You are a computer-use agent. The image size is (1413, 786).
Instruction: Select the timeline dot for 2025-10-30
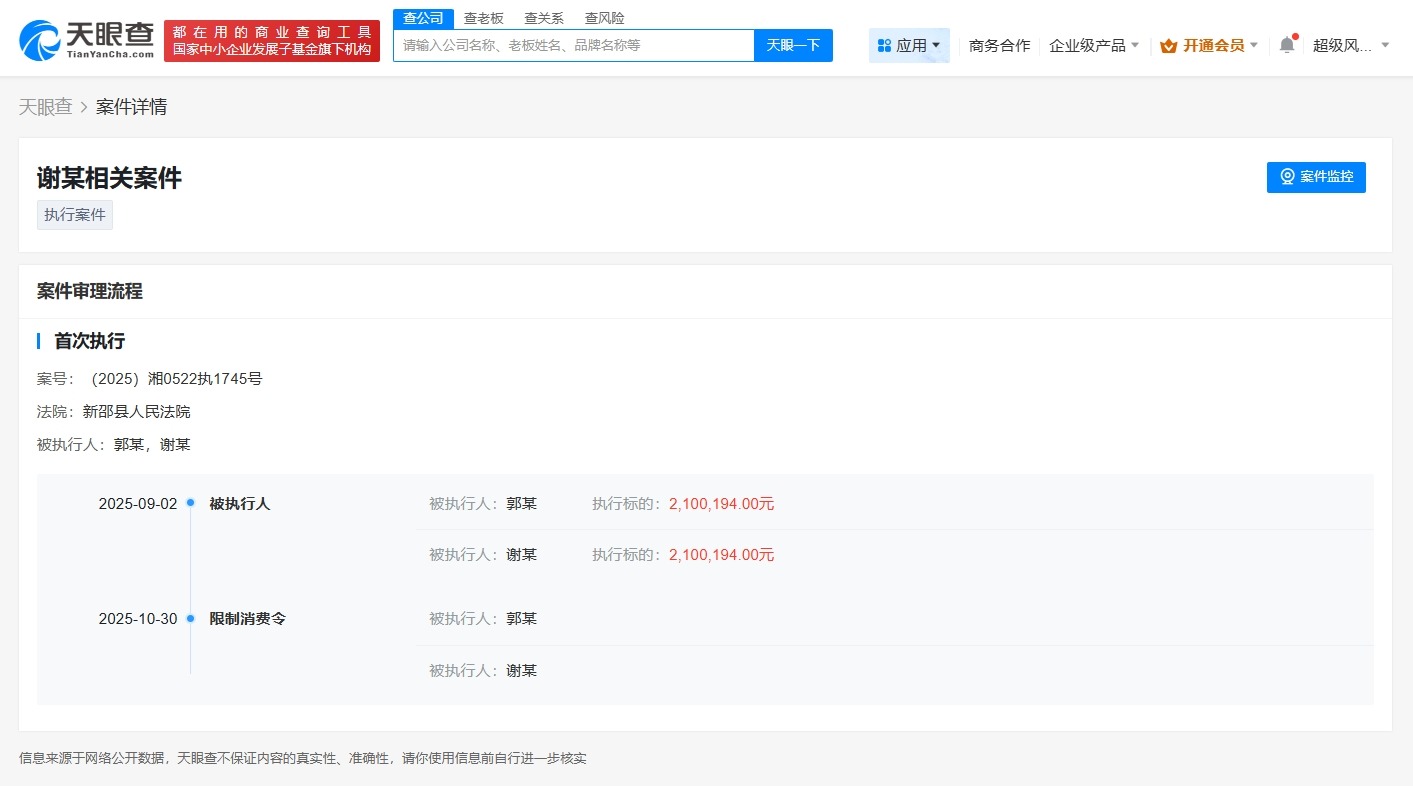[x=189, y=618]
